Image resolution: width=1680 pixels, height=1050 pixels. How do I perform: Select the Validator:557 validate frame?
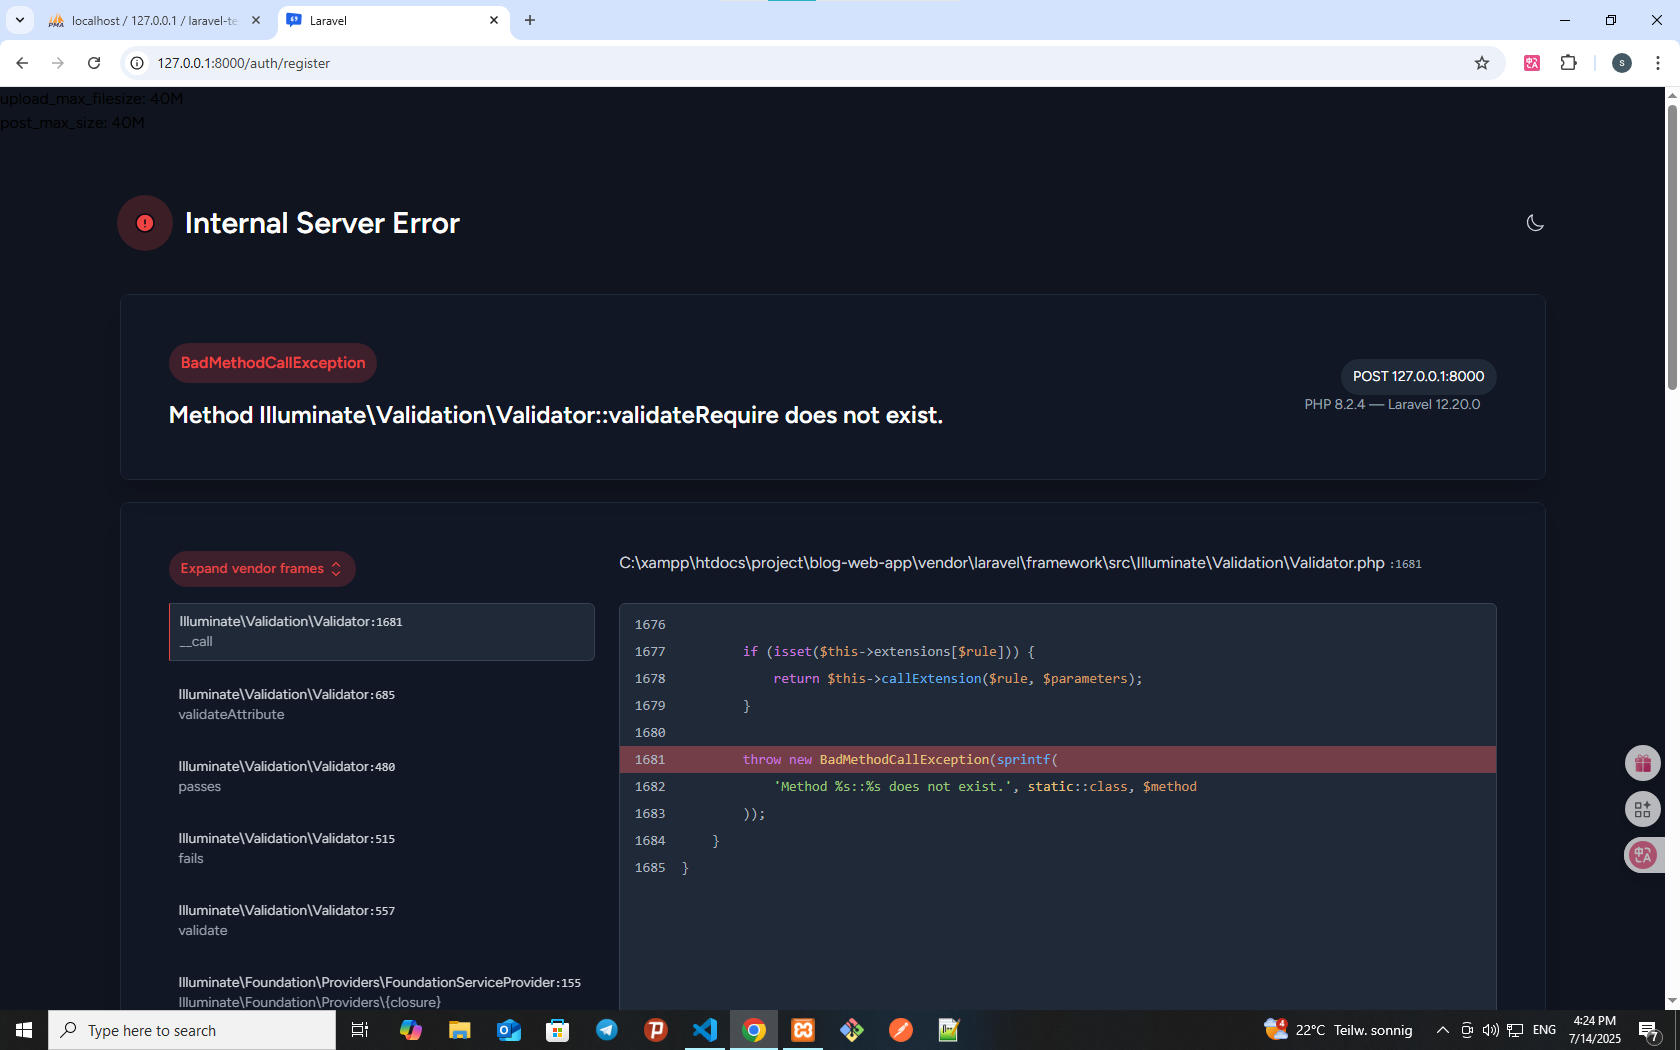(x=381, y=920)
